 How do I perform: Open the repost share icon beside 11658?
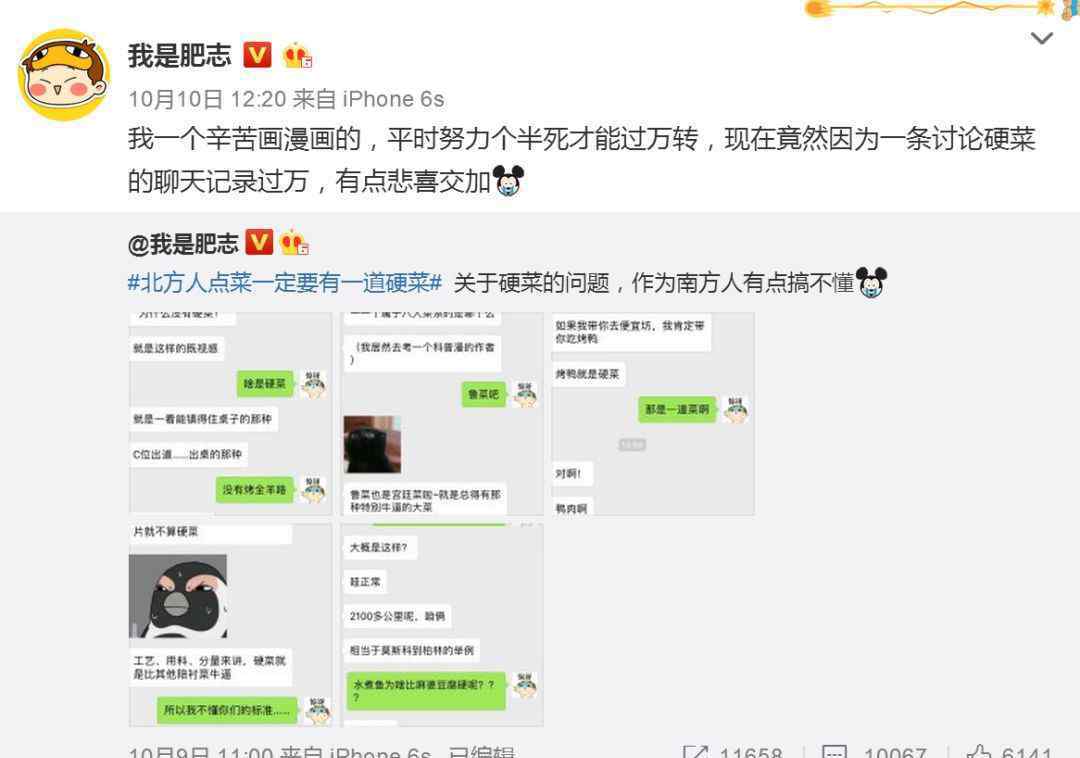[x=696, y=752]
